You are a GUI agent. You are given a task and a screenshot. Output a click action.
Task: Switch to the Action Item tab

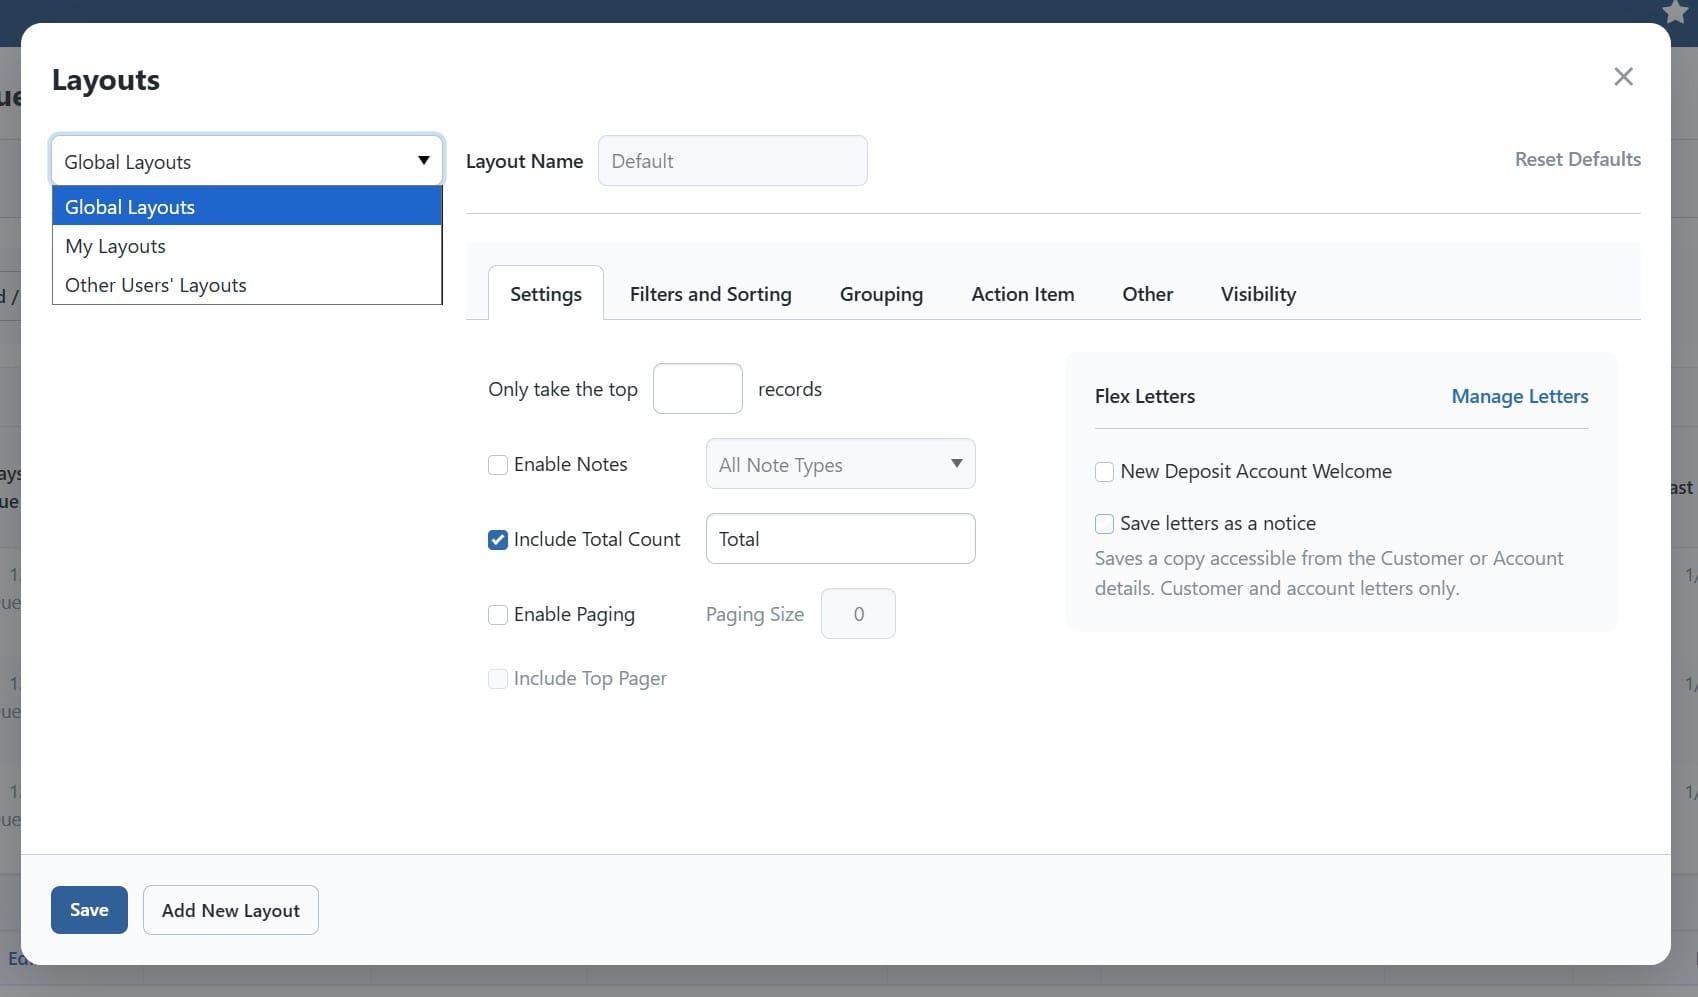coord(1022,294)
